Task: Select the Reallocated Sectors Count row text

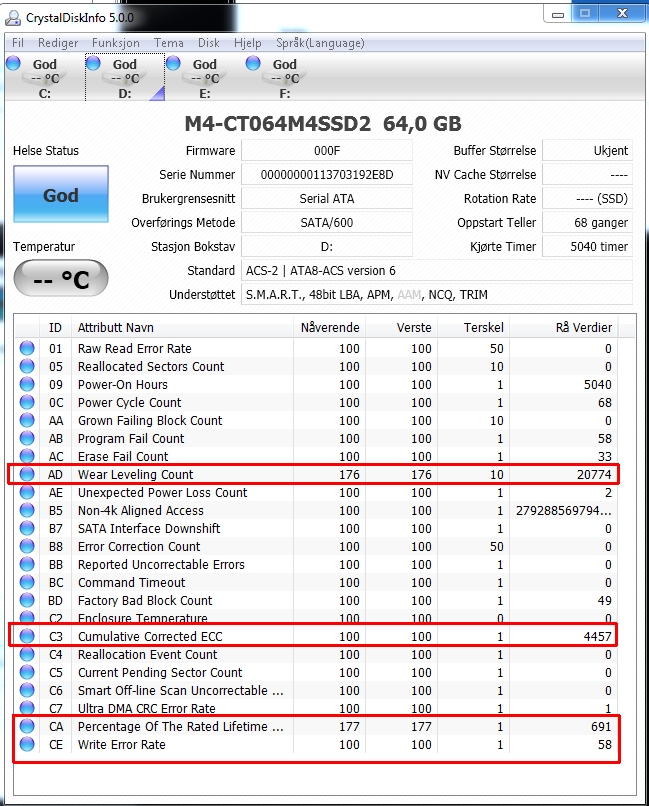Action: [x=151, y=367]
